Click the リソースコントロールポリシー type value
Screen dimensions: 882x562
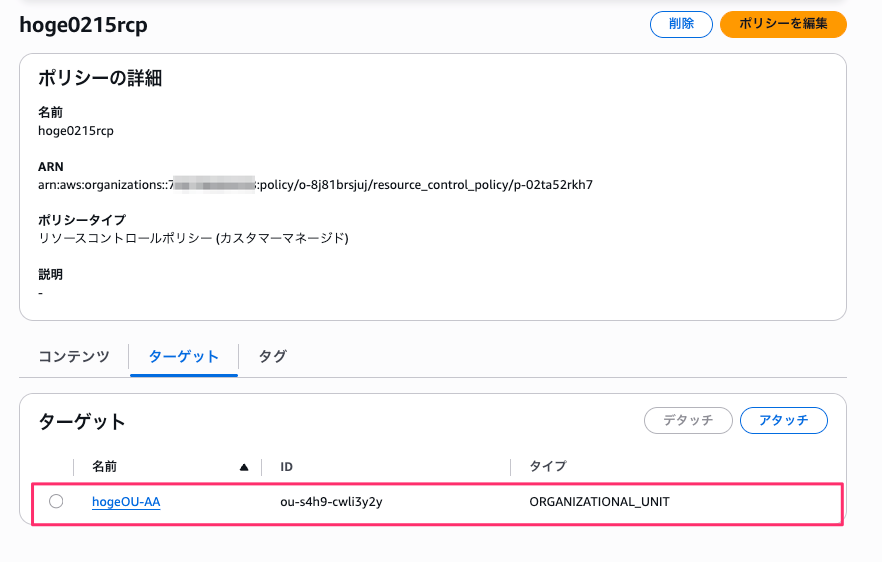(192, 238)
